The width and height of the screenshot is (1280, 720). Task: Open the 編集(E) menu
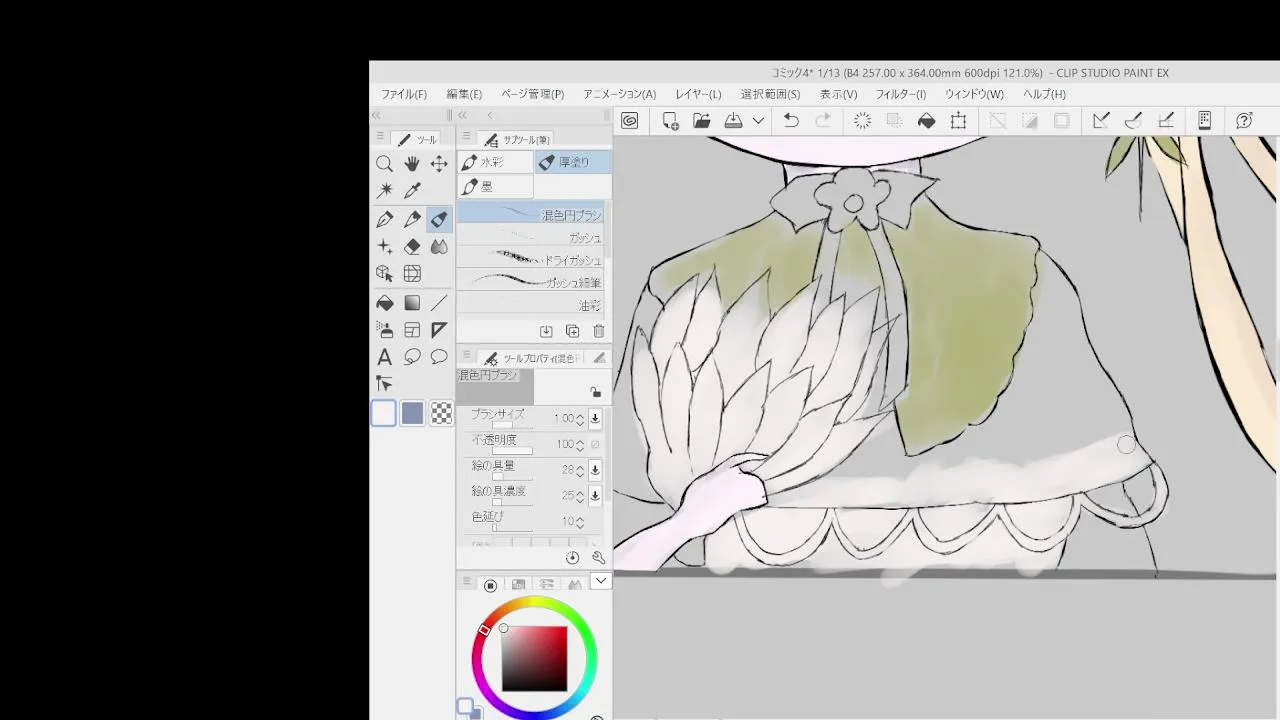464,94
